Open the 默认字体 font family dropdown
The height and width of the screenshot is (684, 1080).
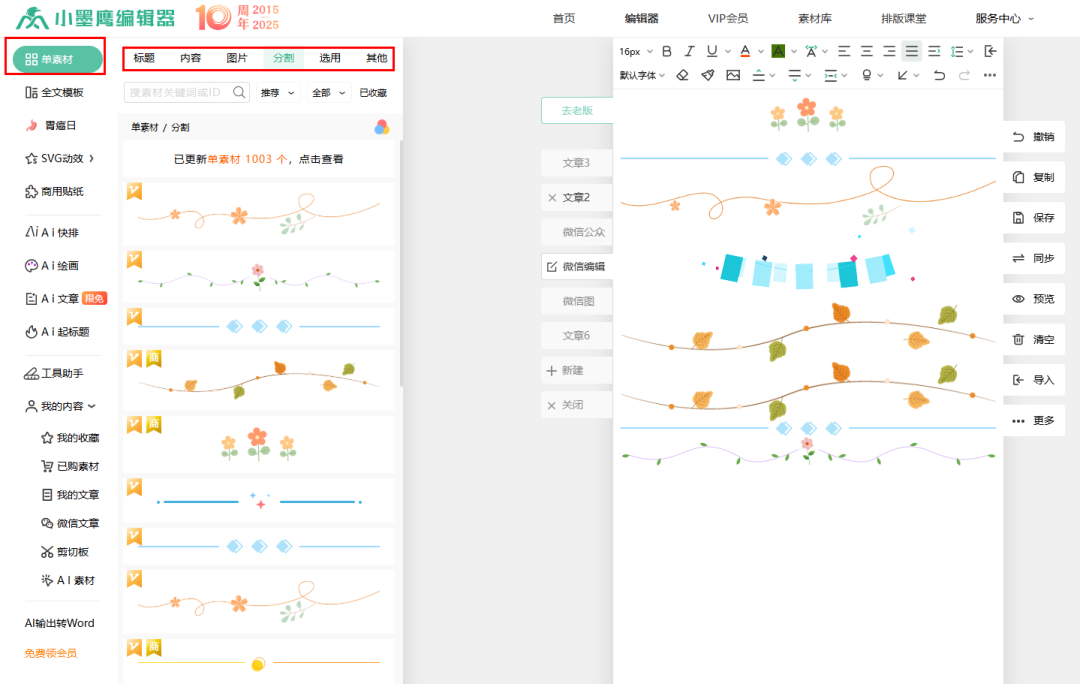(642, 75)
